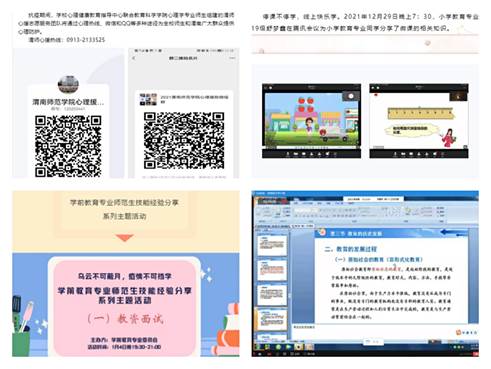Click the camera icon in left meeting toolbar
The height and width of the screenshot is (369, 491).
296,154
